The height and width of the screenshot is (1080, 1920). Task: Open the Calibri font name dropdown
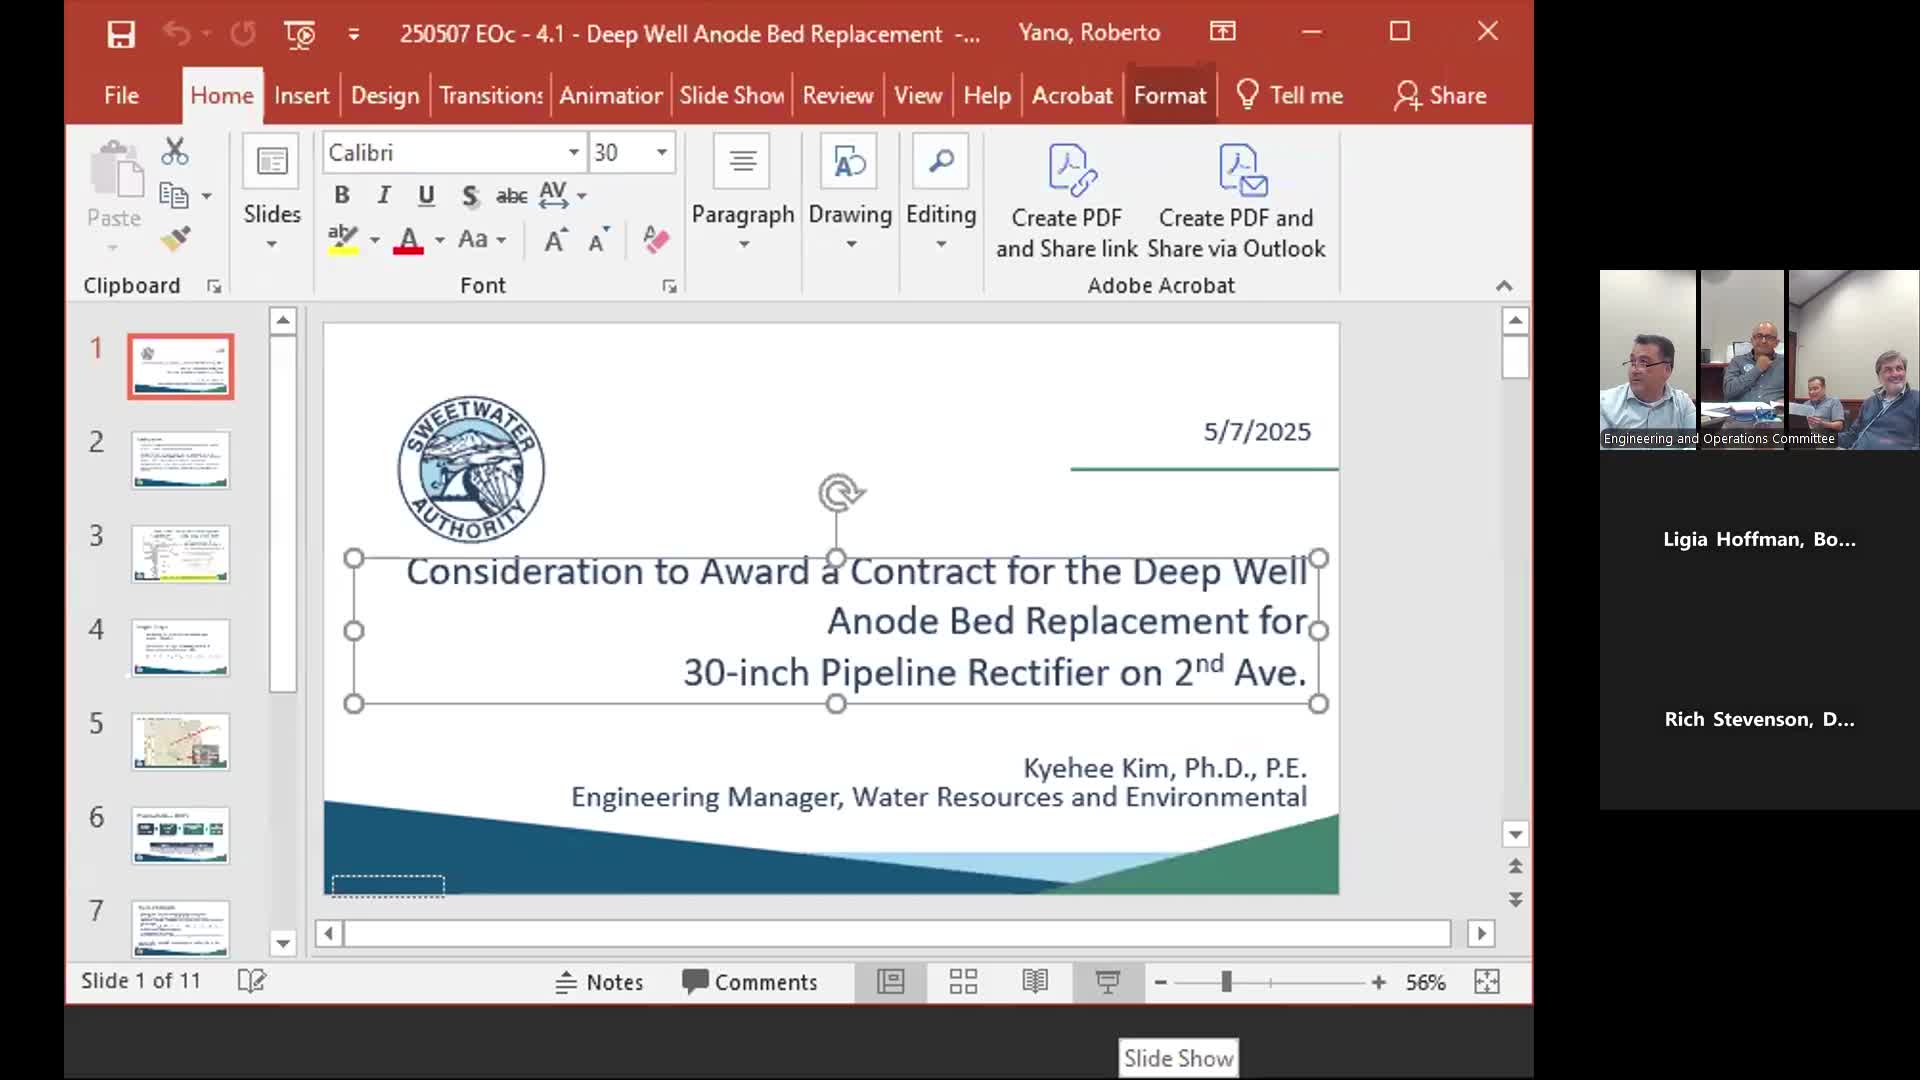(573, 152)
